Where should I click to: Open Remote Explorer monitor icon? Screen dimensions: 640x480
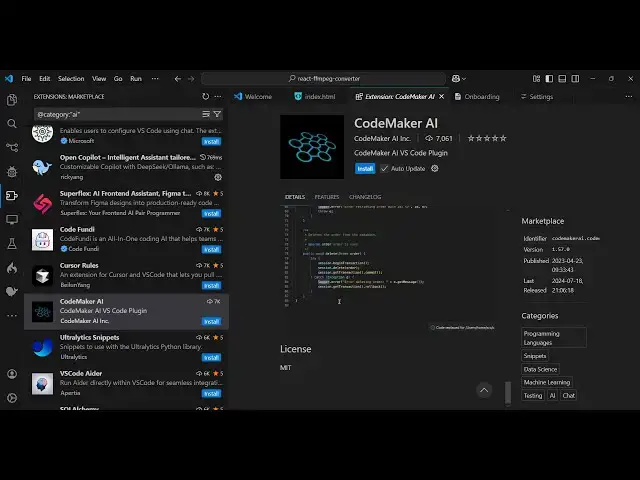click(x=12, y=220)
